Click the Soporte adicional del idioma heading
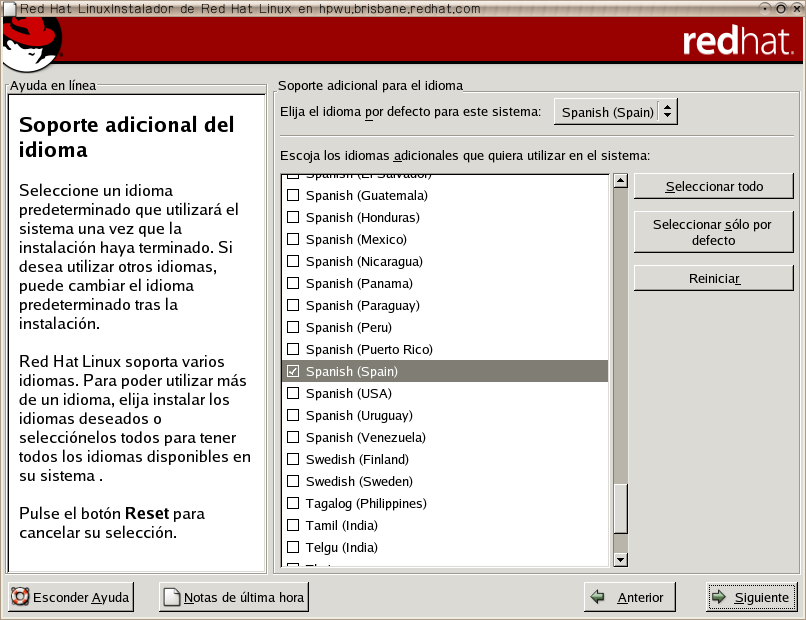806x620 pixels. point(126,137)
